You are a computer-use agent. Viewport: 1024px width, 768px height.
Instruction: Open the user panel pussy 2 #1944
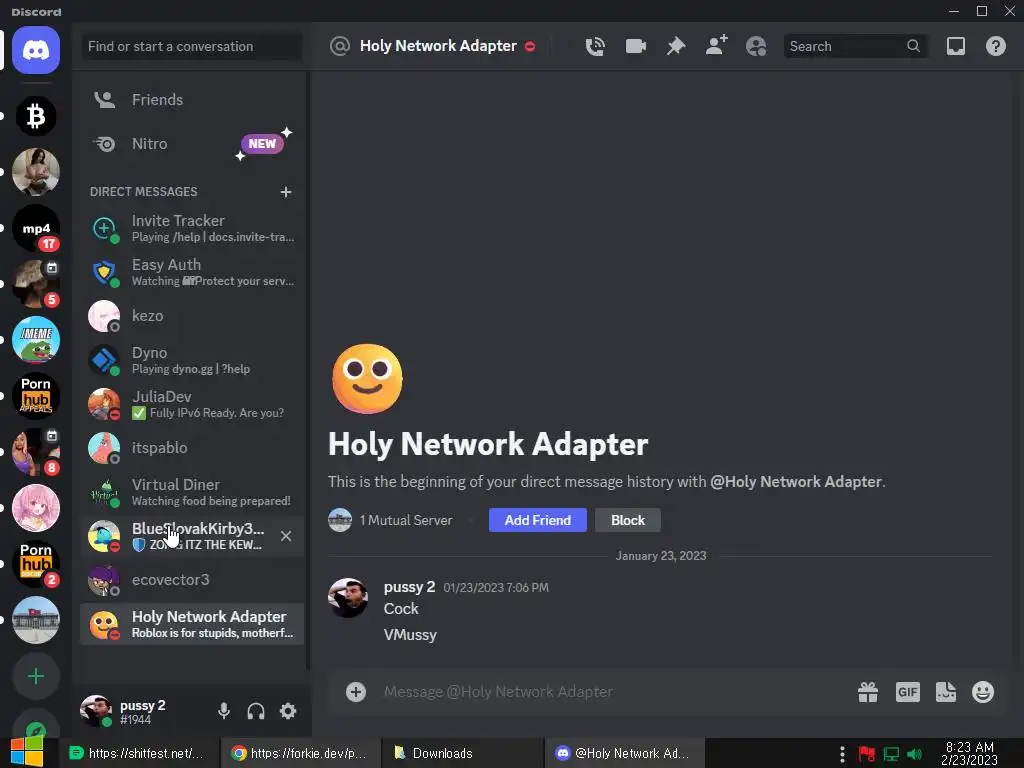tap(142, 712)
